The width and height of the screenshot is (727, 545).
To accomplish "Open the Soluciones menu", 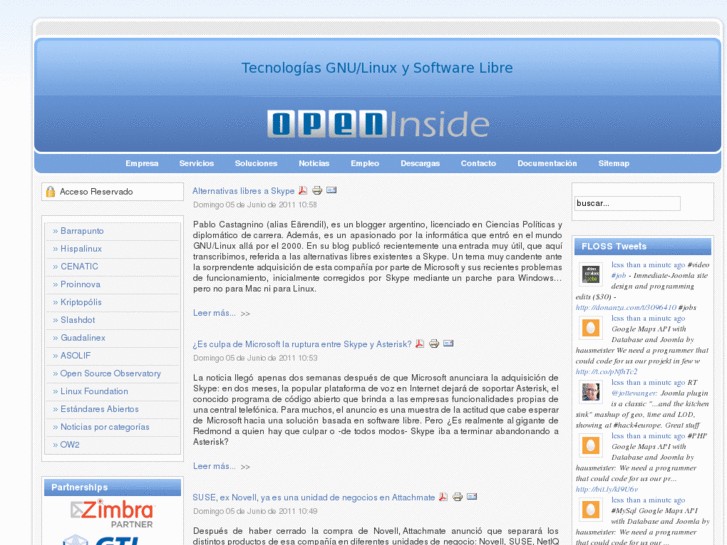I will (x=256, y=163).
